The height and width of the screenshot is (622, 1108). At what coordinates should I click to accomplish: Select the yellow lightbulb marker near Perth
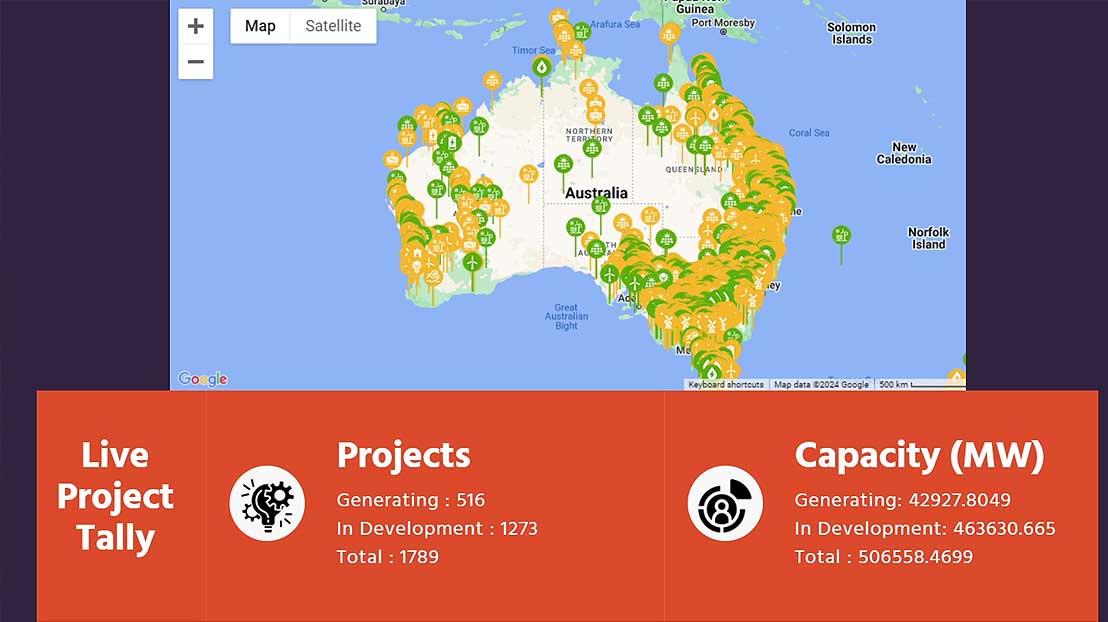point(416,266)
